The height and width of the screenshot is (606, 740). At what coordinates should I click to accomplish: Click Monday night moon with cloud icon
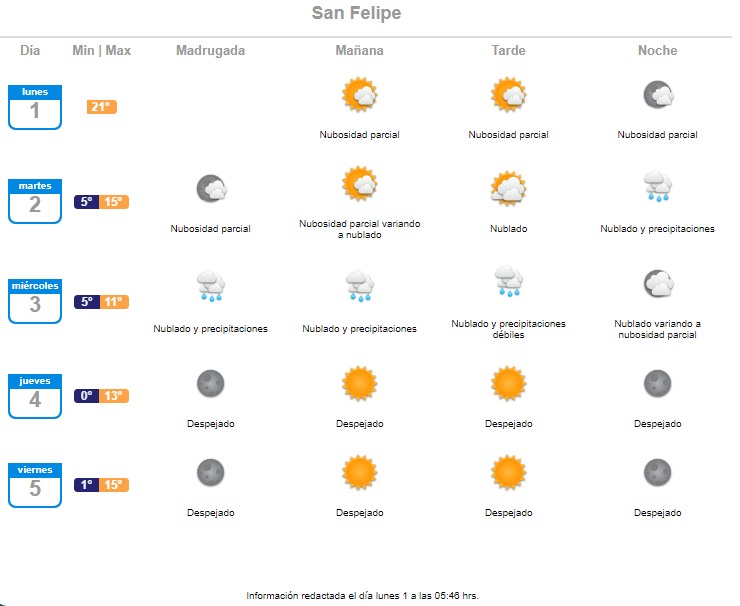click(658, 95)
